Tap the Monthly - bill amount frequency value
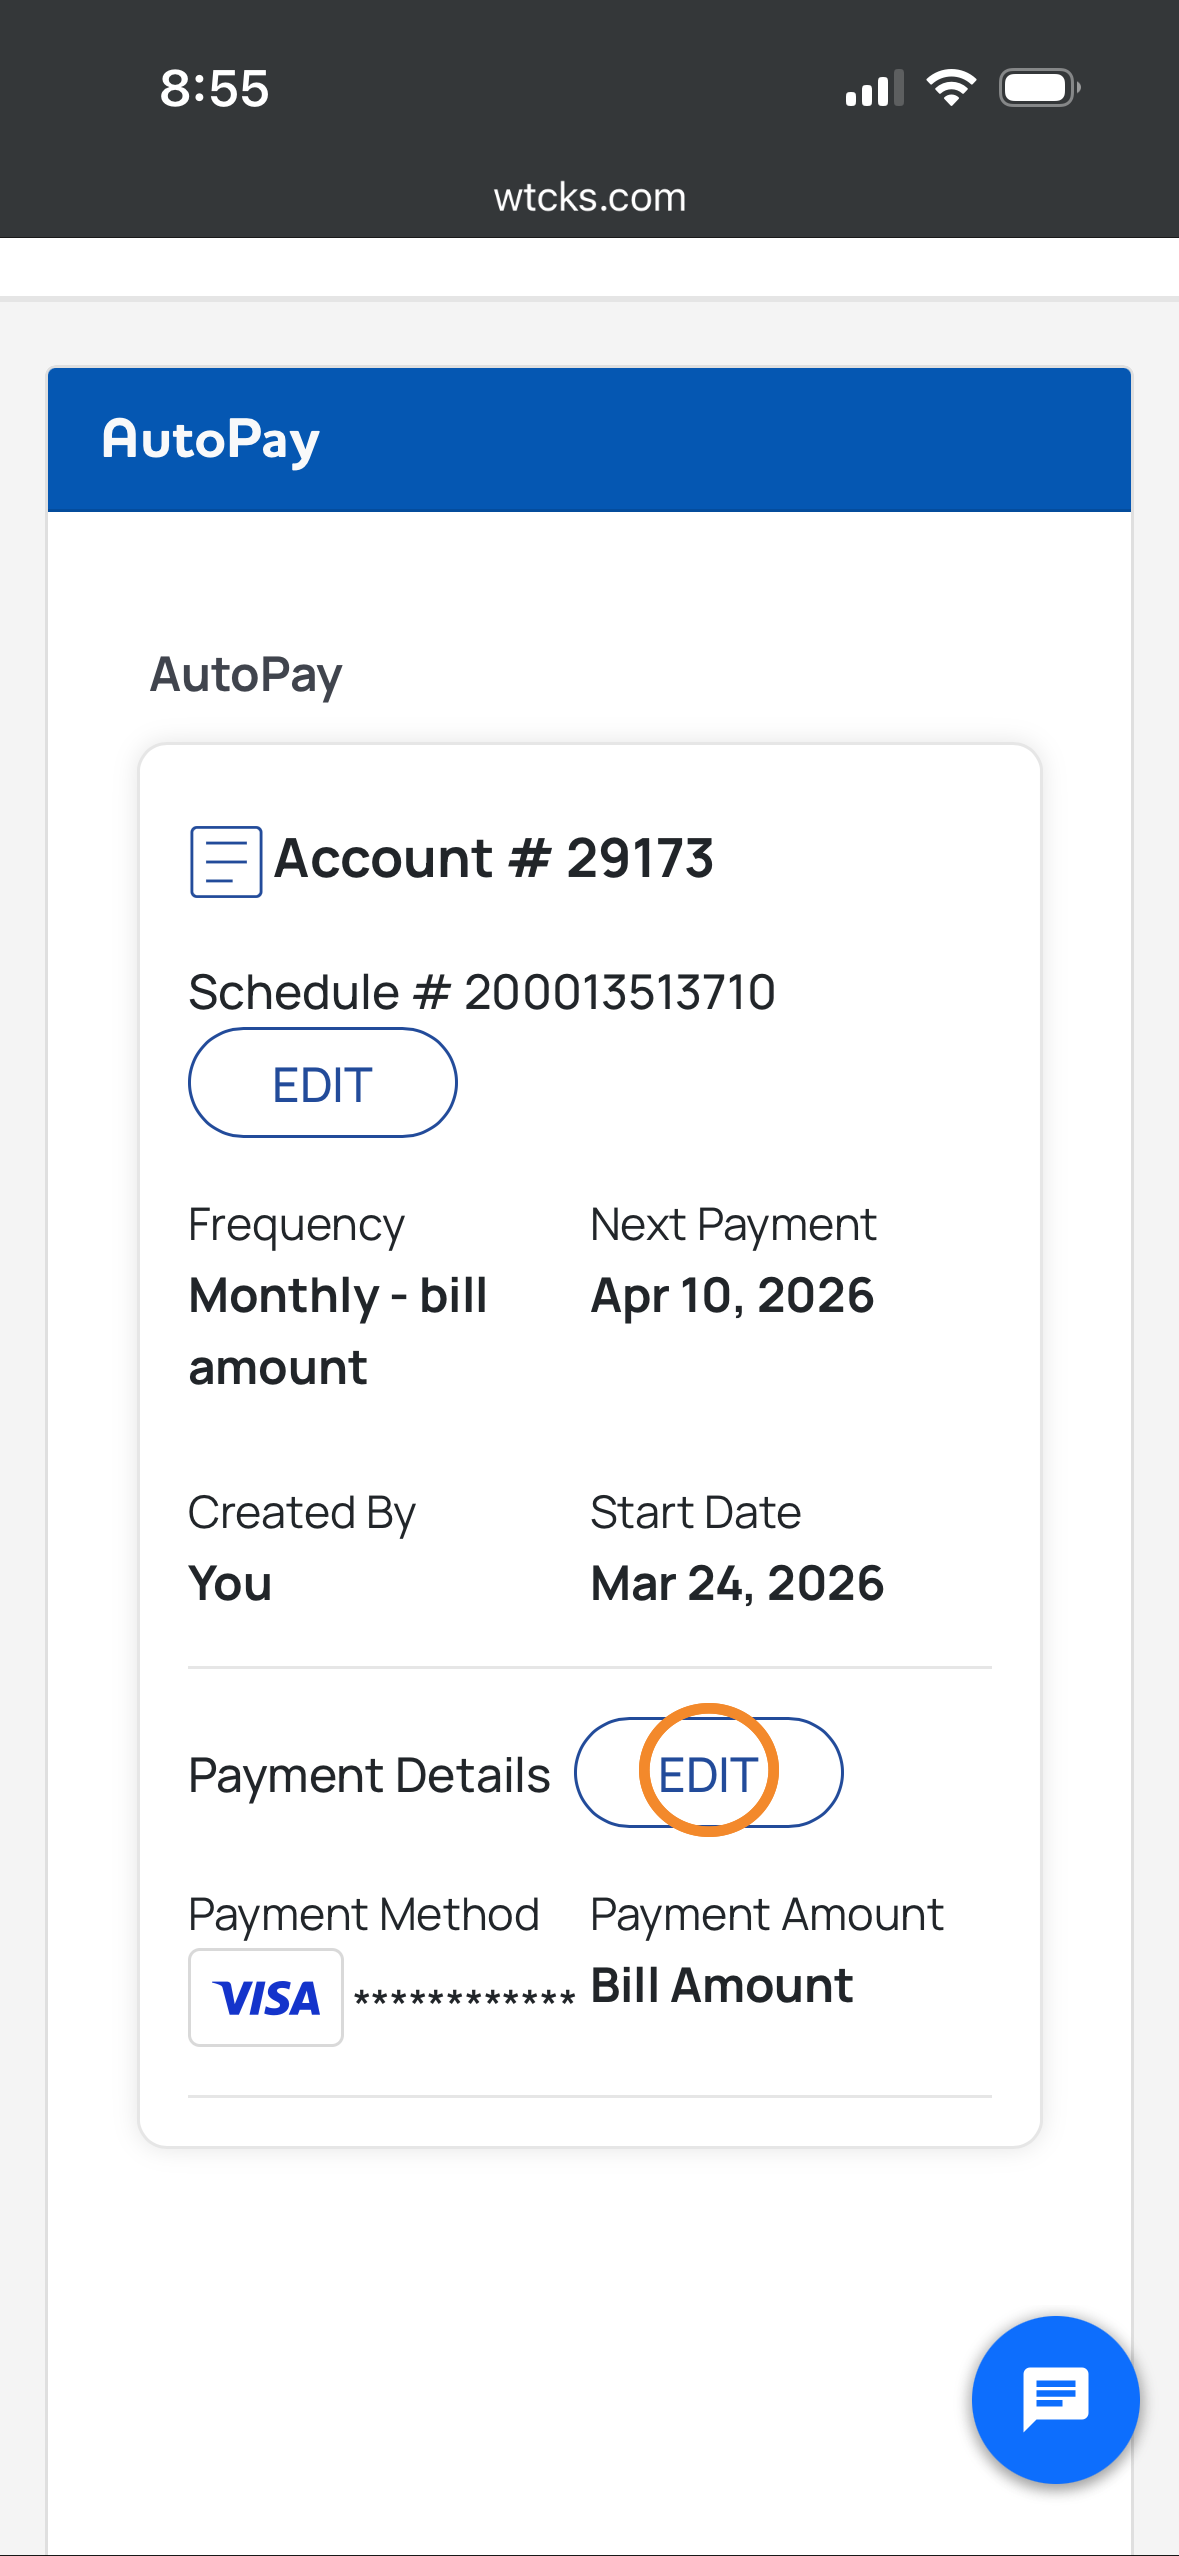Screen dimensions: 1179x2556 pos(338,1331)
